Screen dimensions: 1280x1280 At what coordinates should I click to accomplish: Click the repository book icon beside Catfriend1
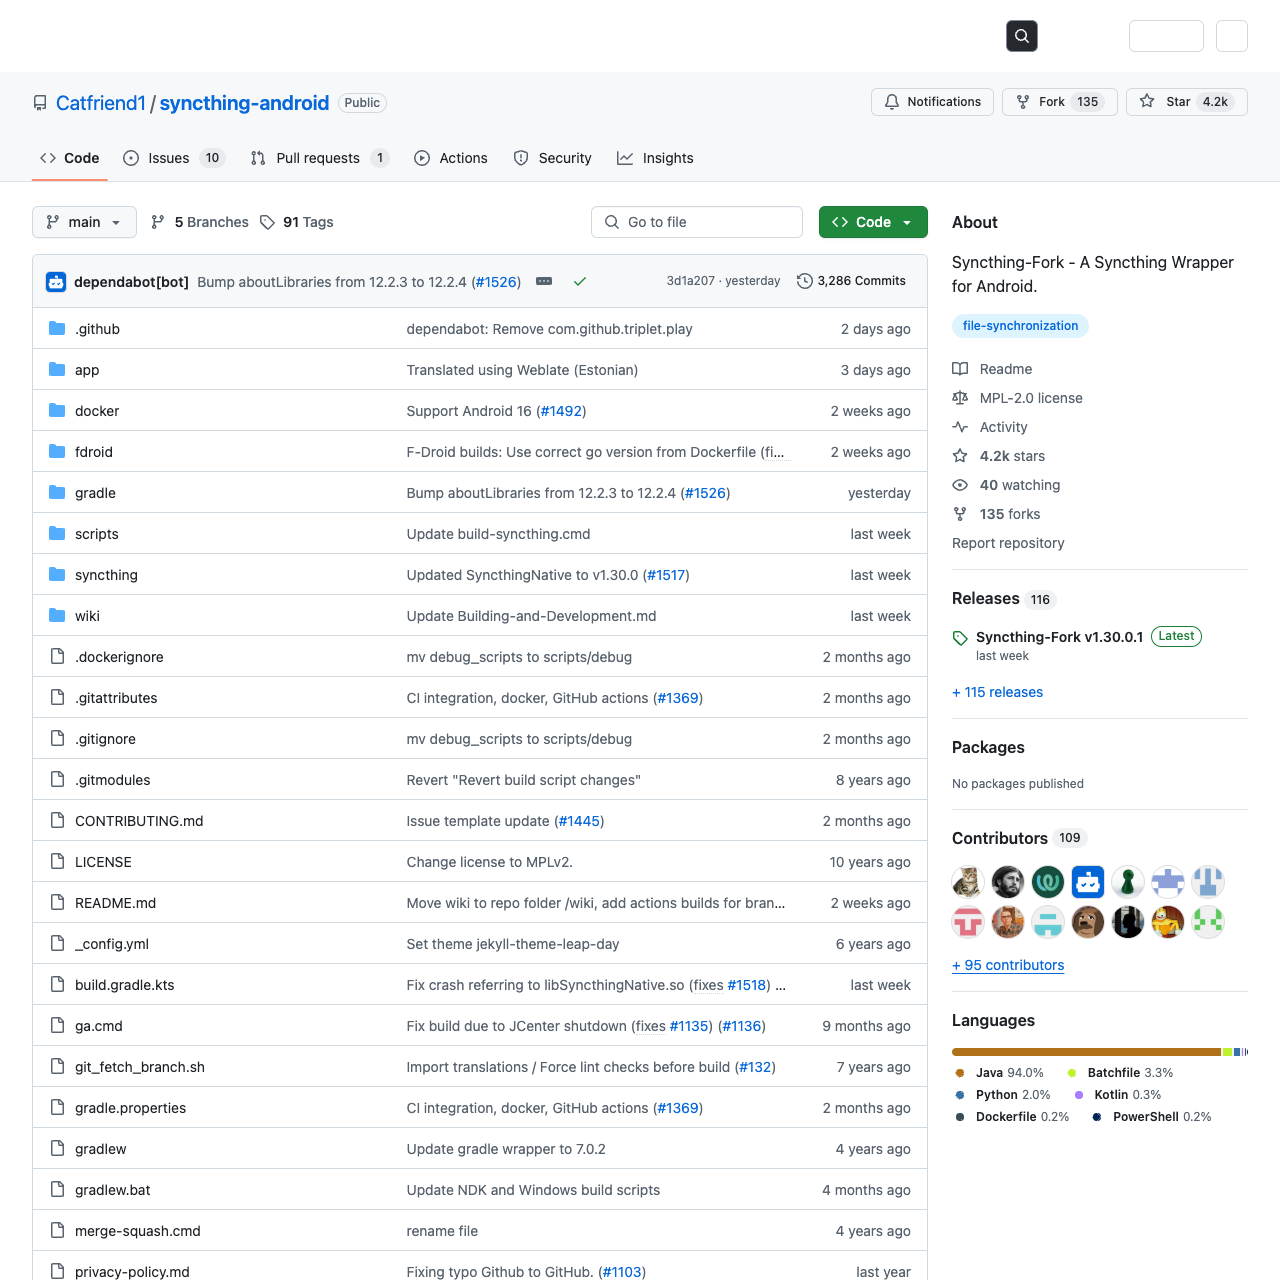click(40, 103)
